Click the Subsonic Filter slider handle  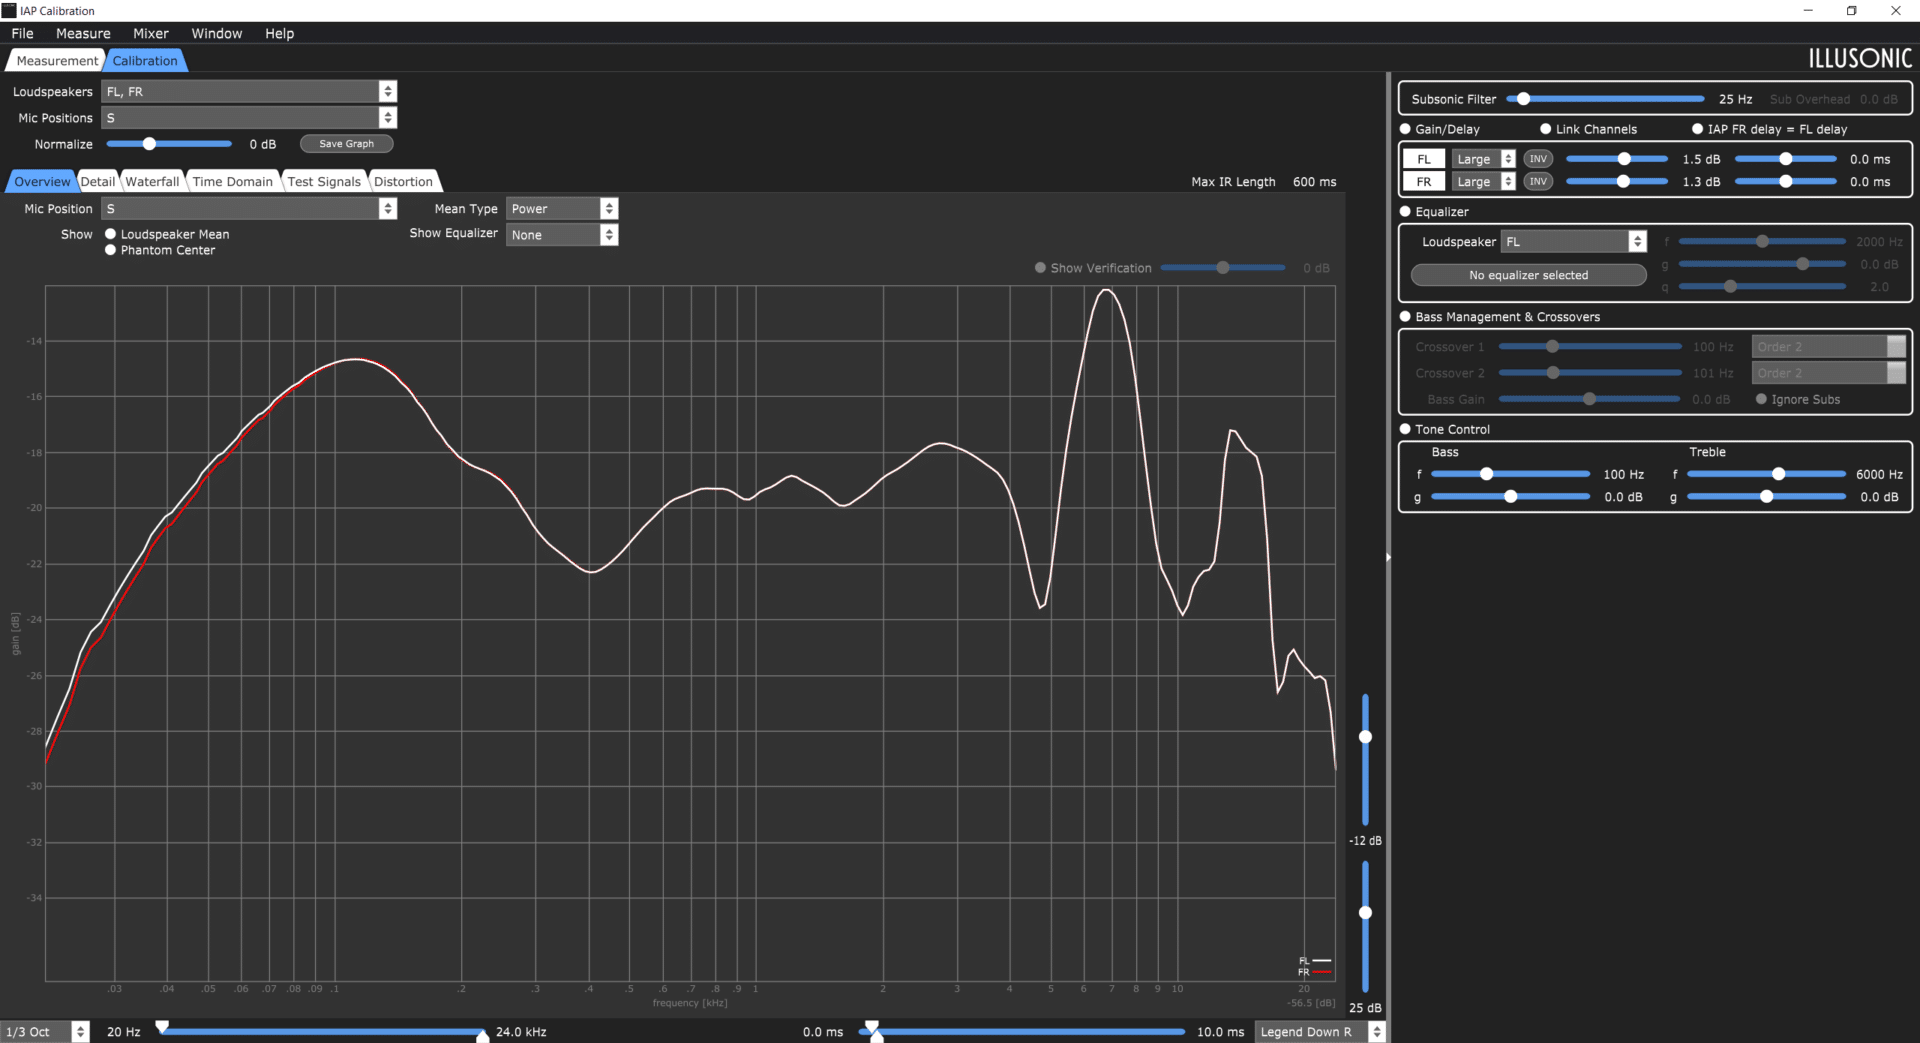click(x=1523, y=99)
